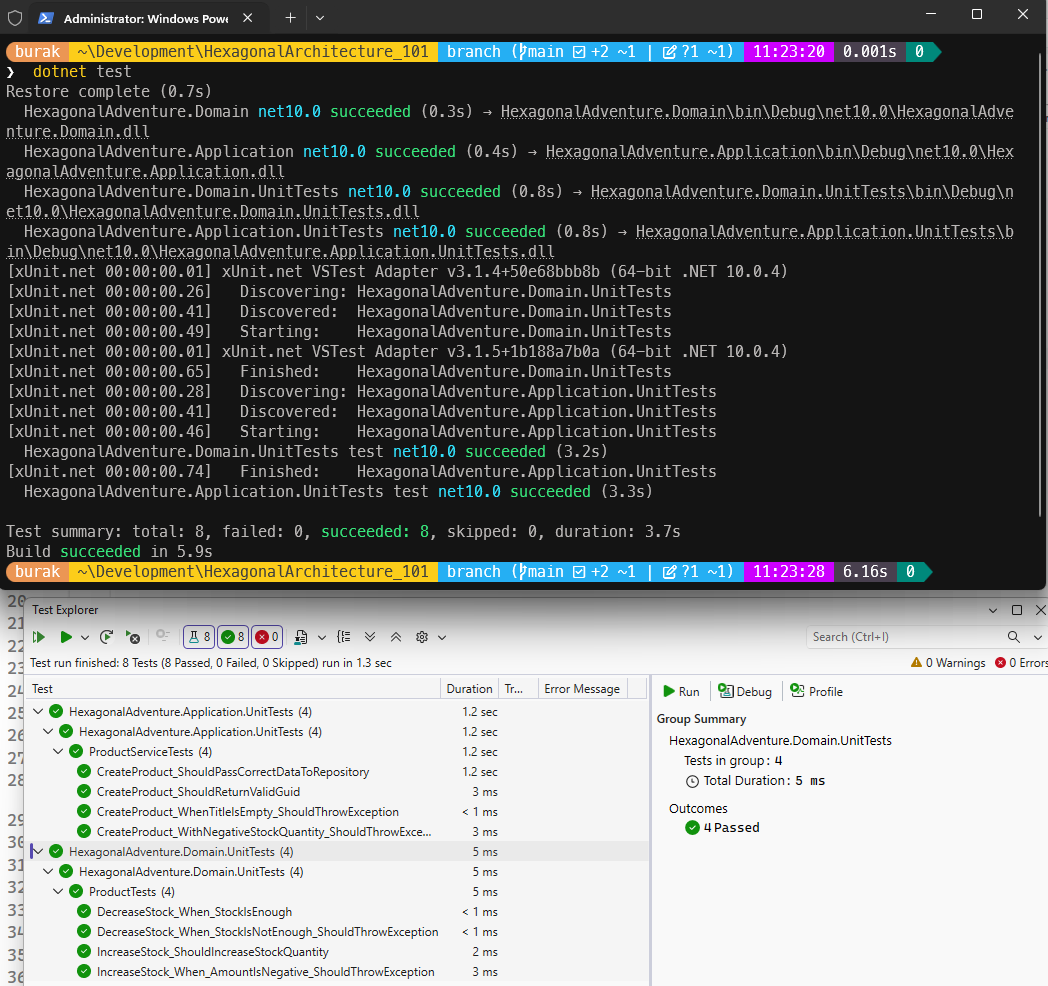Toggle the passed tests filter badge
The width and height of the screenshot is (1048, 986).
(x=232, y=637)
